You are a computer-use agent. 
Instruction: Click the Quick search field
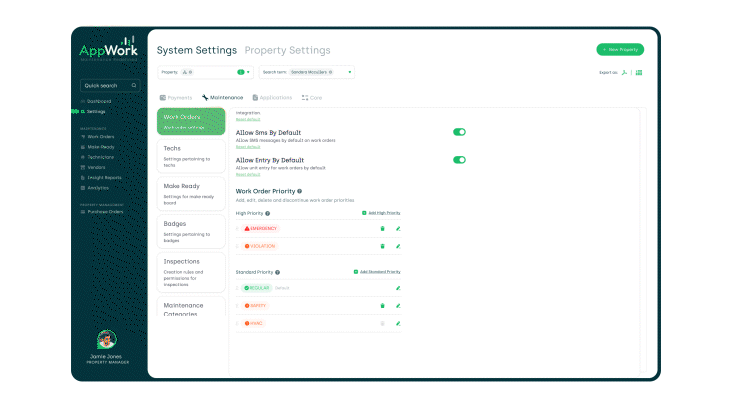pos(109,86)
